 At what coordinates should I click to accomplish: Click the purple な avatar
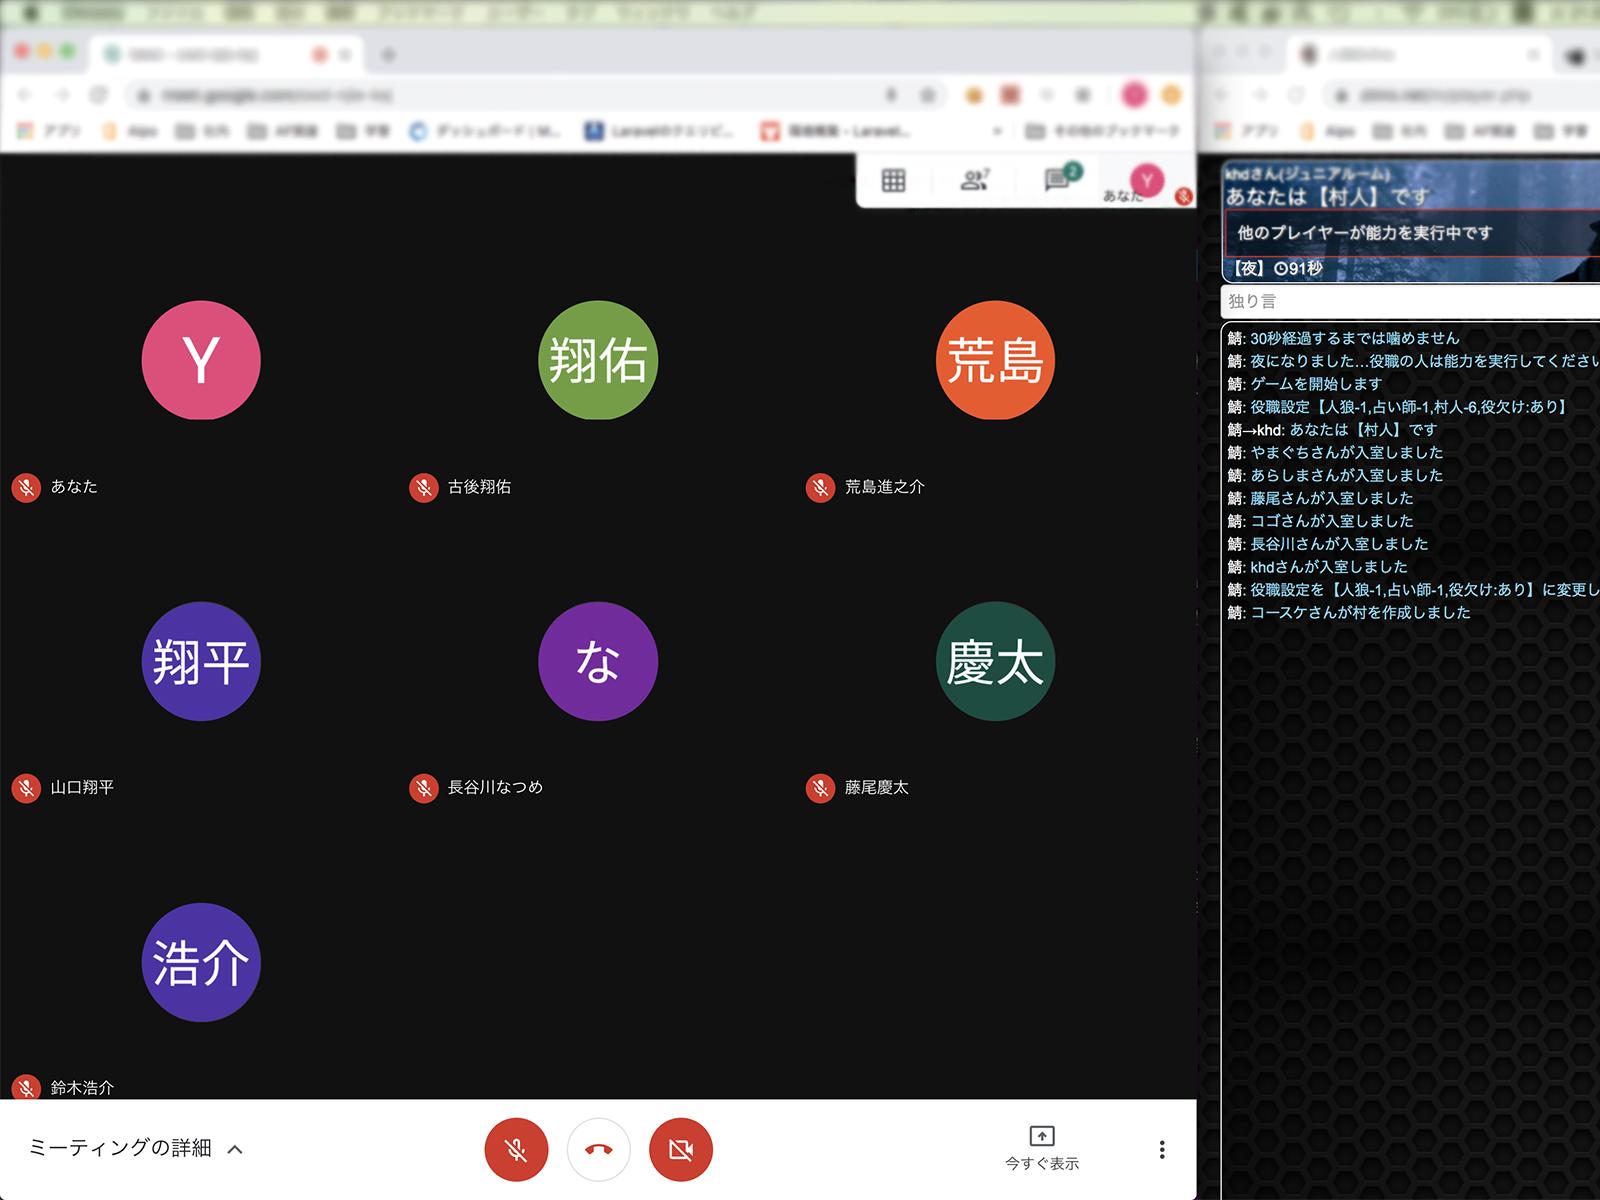point(598,661)
